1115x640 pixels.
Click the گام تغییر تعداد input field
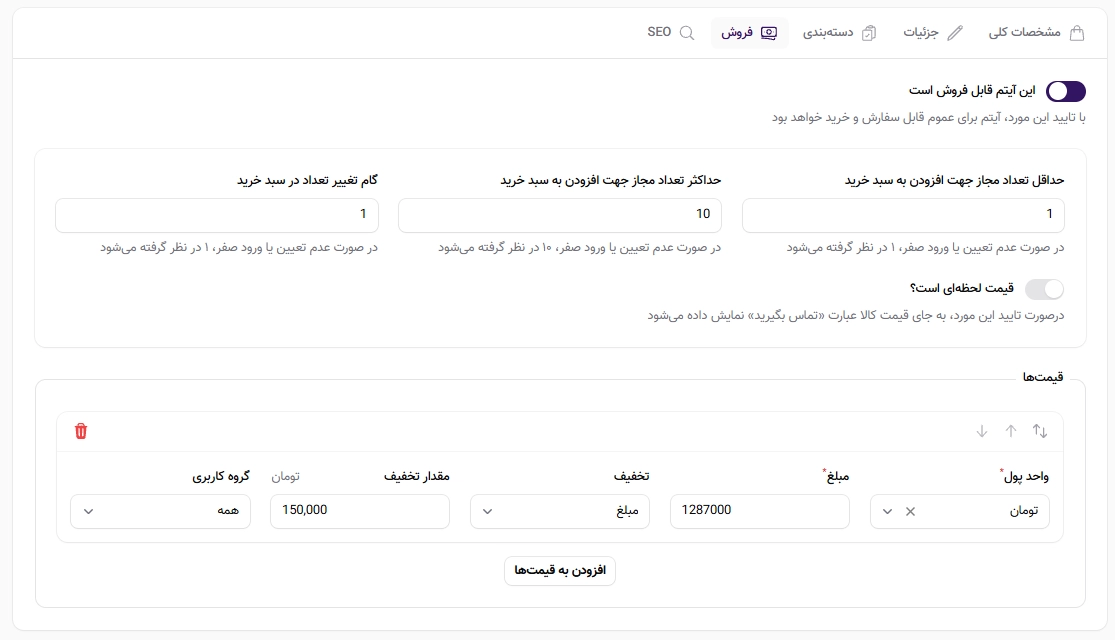217,215
